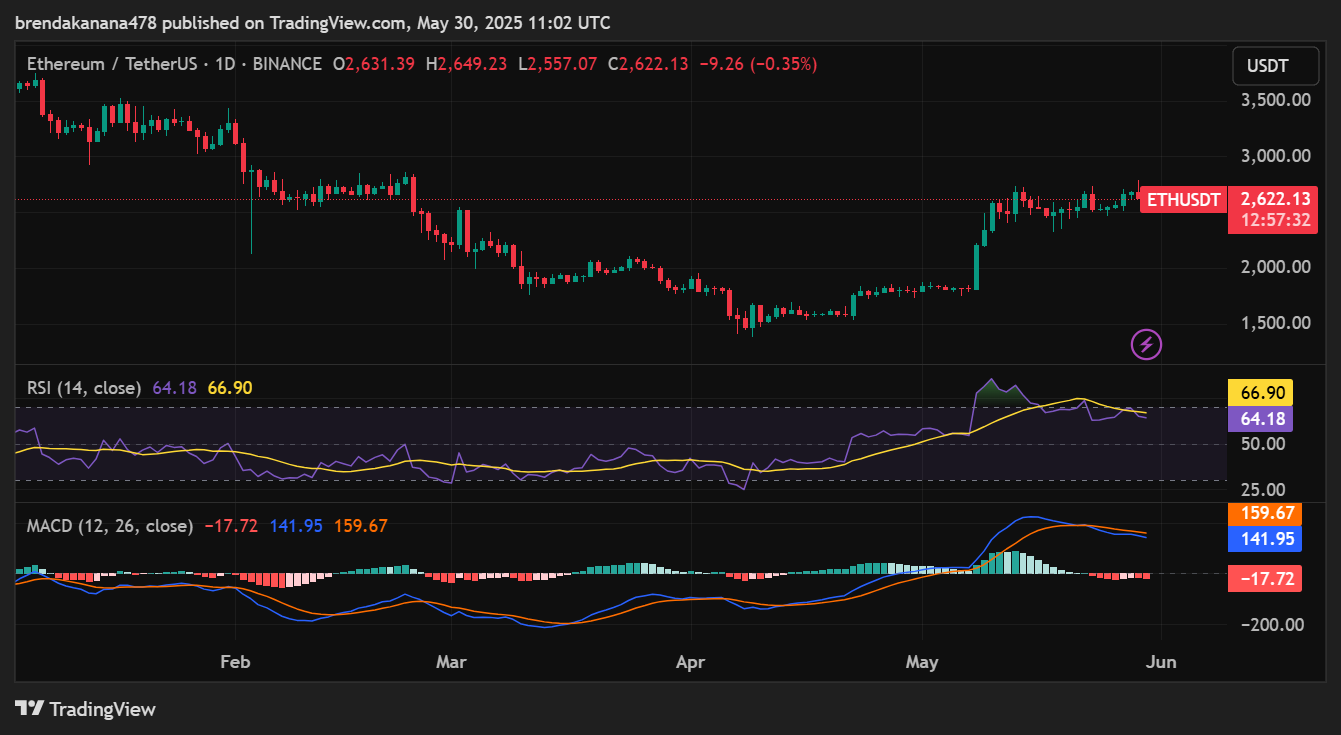
Task: Click the Feb time axis label
Action: point(234,662)
